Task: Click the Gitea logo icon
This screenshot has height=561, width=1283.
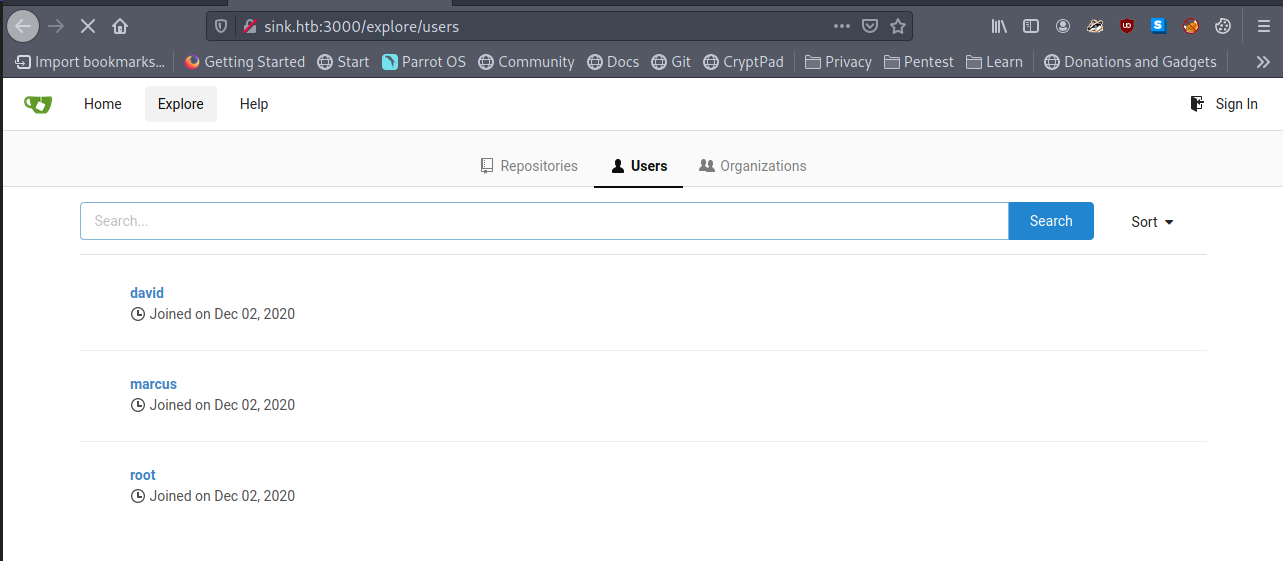Action: [38, 104]
